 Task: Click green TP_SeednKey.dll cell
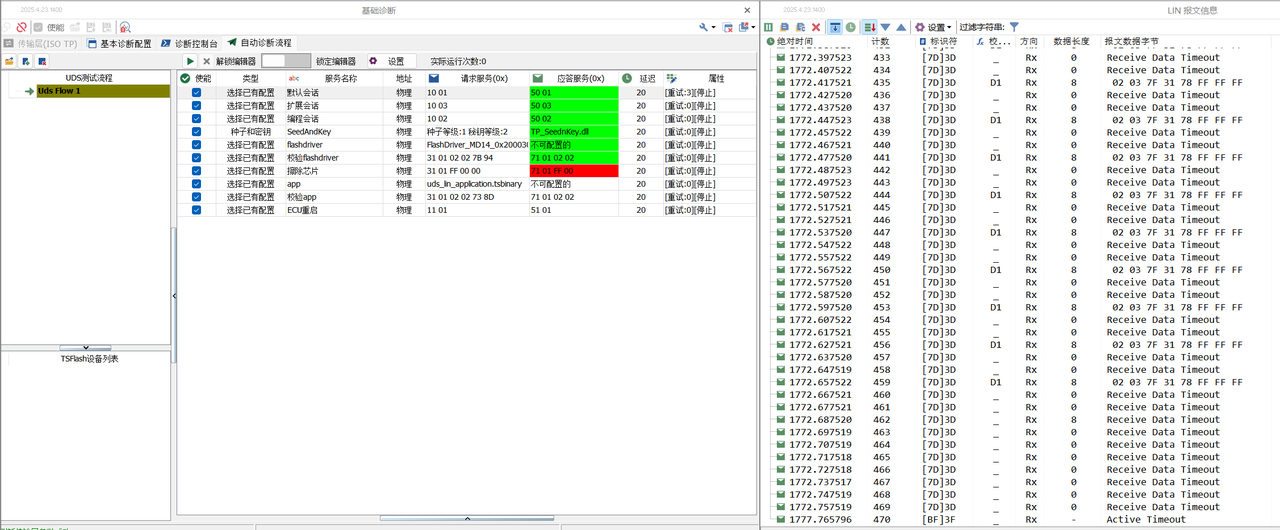(573, 131)
